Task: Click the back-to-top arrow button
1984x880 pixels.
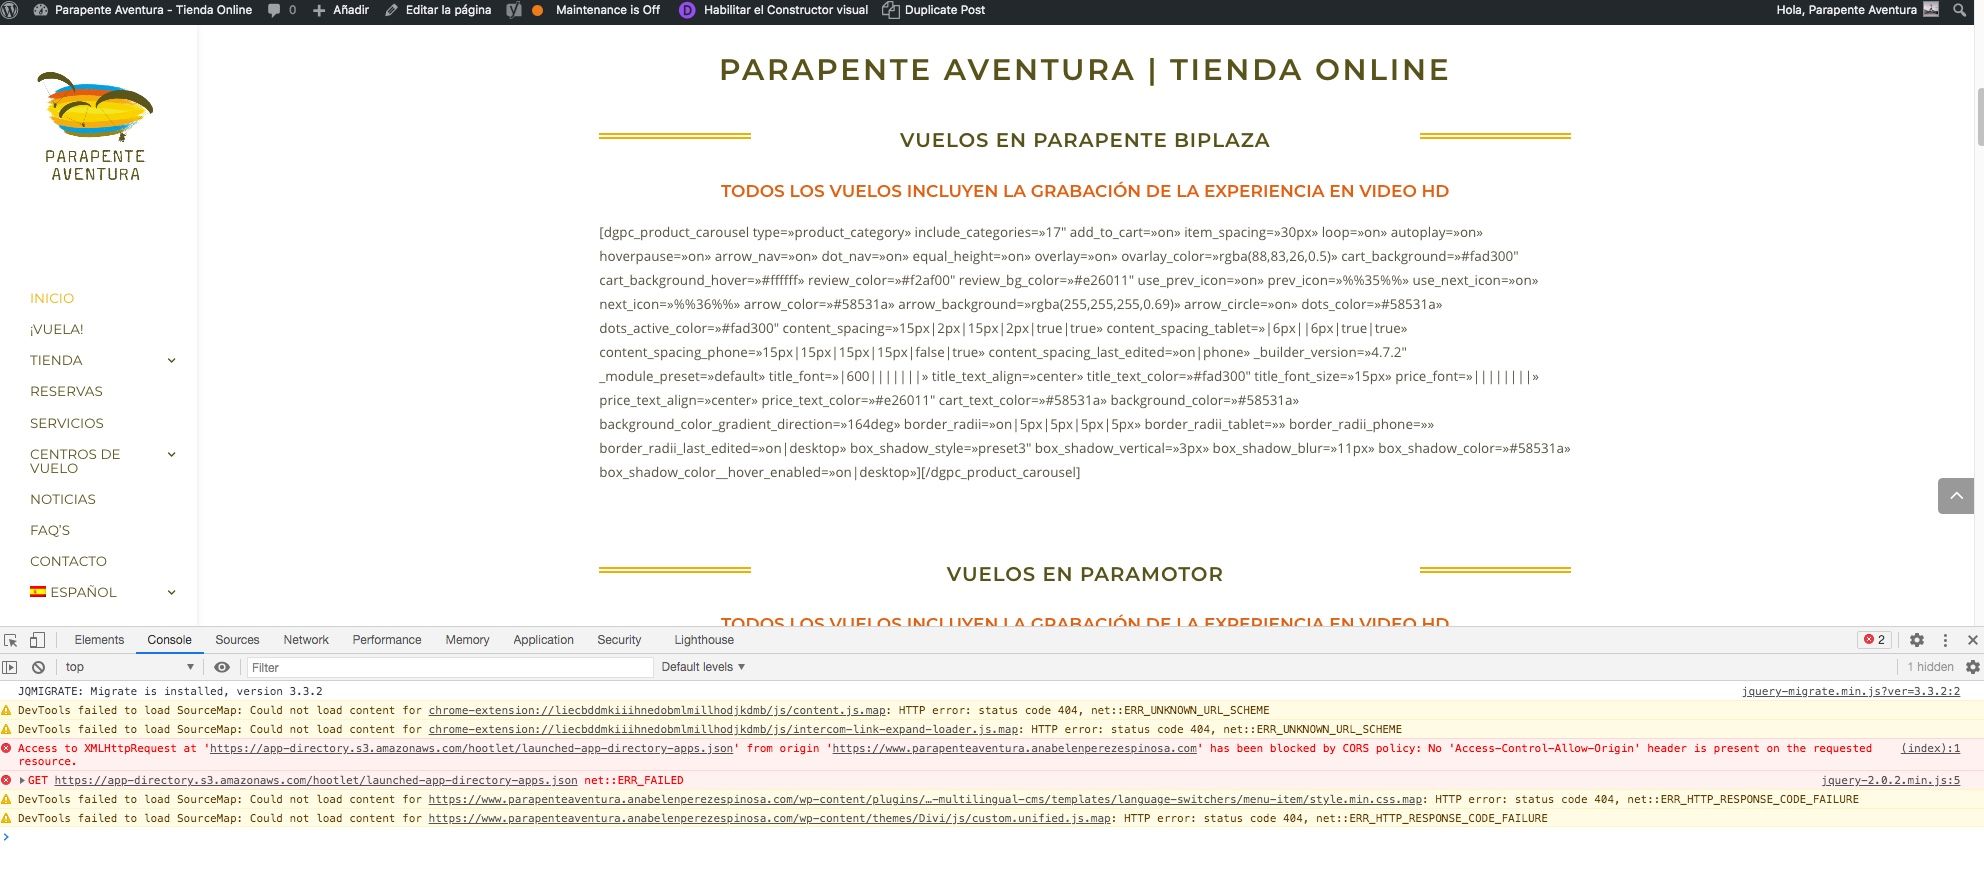Action: (1956, 495)
